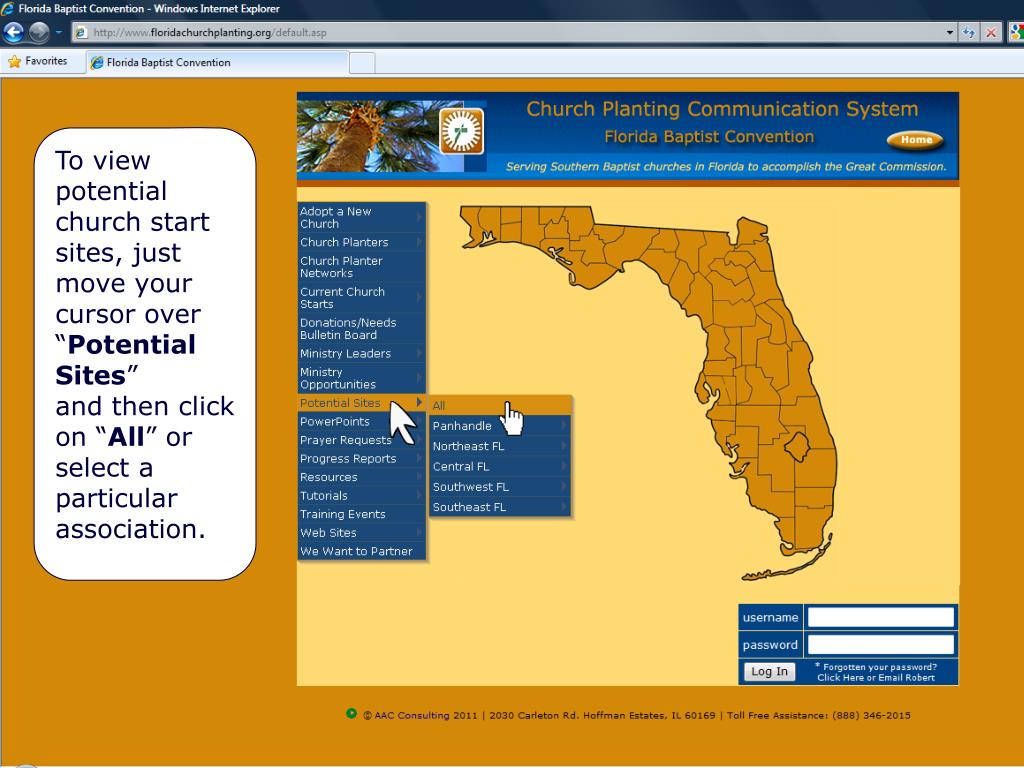Image resolution: width=1024 pixels, height=768 pixels.
Task: Expand arrow on Southeast FL submenu row
Action: pyautogui.click(x=564, y=507)
